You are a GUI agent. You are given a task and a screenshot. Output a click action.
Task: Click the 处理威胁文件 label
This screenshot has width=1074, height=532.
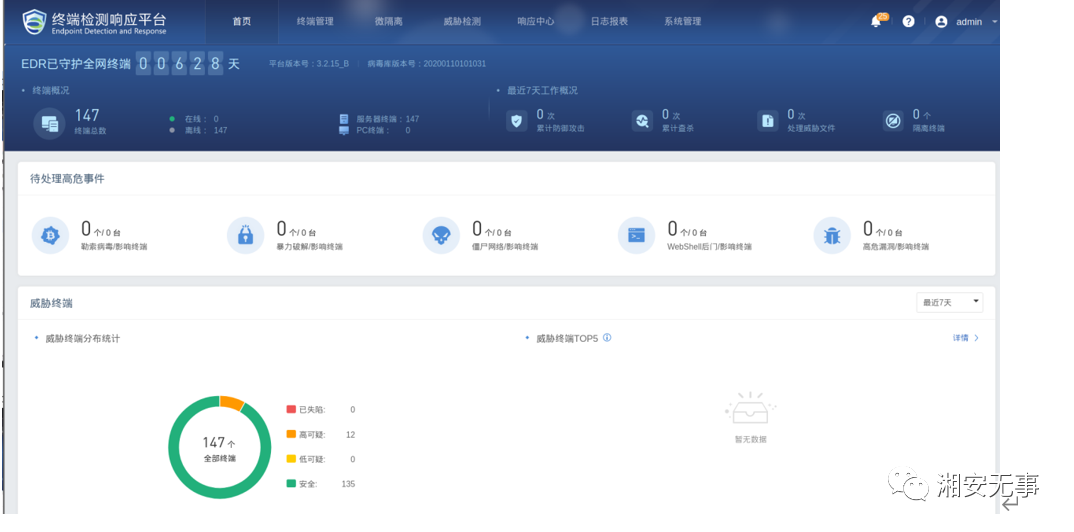811,128
